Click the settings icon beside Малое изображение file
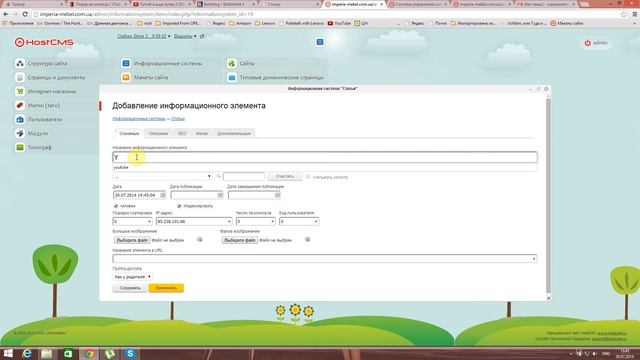This screenshot has height=360, width=640. point(307,240)
